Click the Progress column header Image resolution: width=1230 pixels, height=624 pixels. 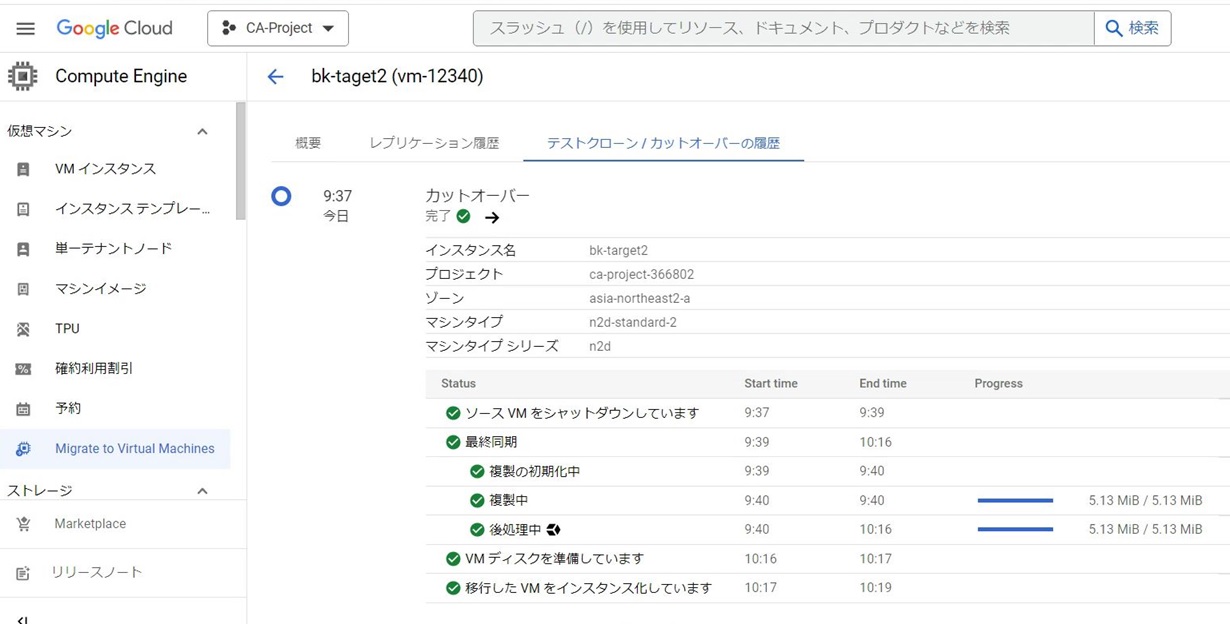pos(999,383)
